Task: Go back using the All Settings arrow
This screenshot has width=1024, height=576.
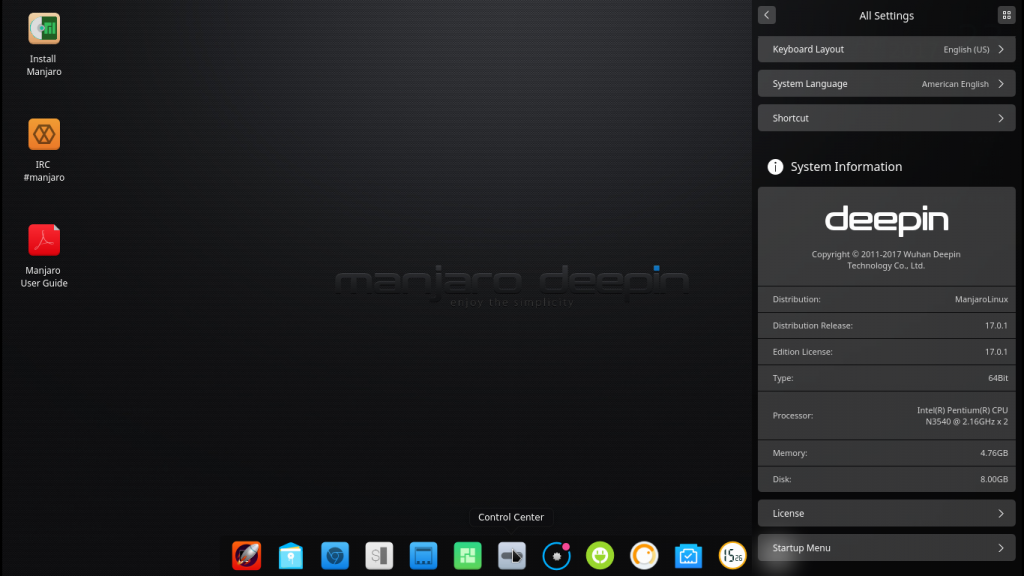Action: click(767, 15)
